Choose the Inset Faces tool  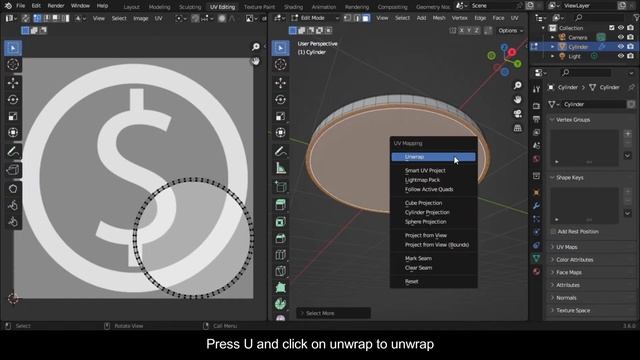[280, 222]
